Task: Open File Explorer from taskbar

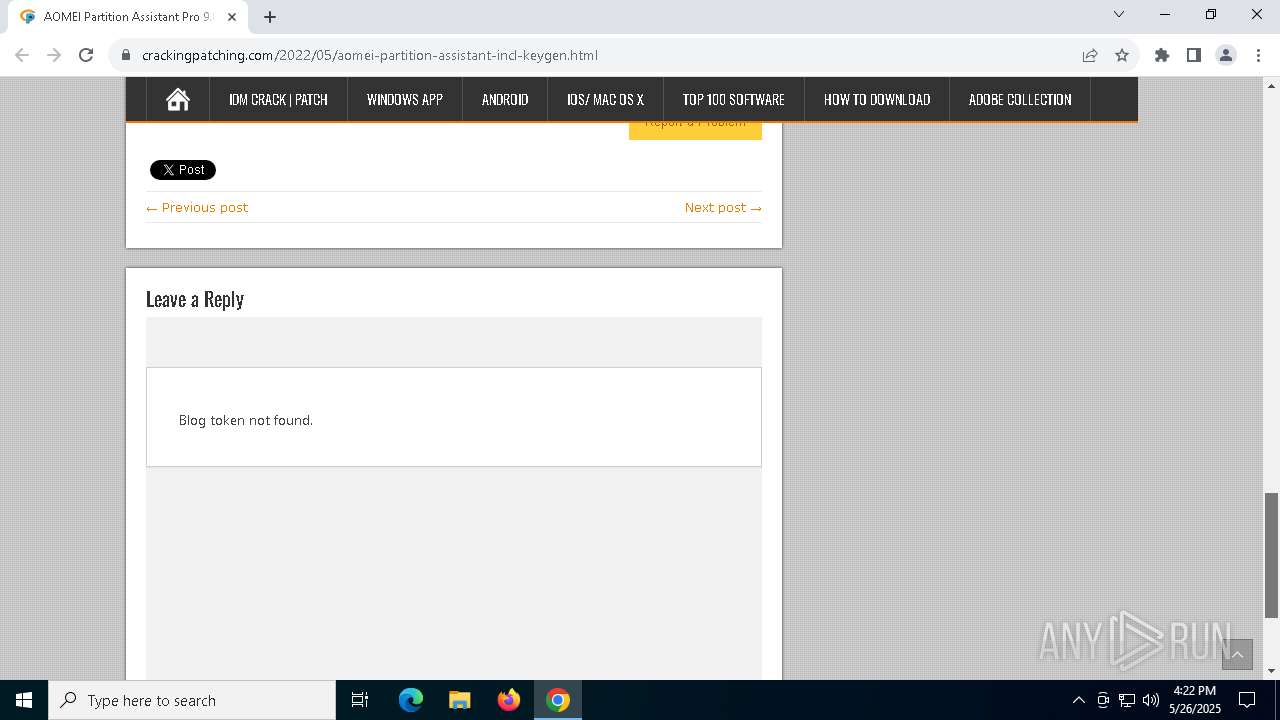Action: tap(460, 700)
